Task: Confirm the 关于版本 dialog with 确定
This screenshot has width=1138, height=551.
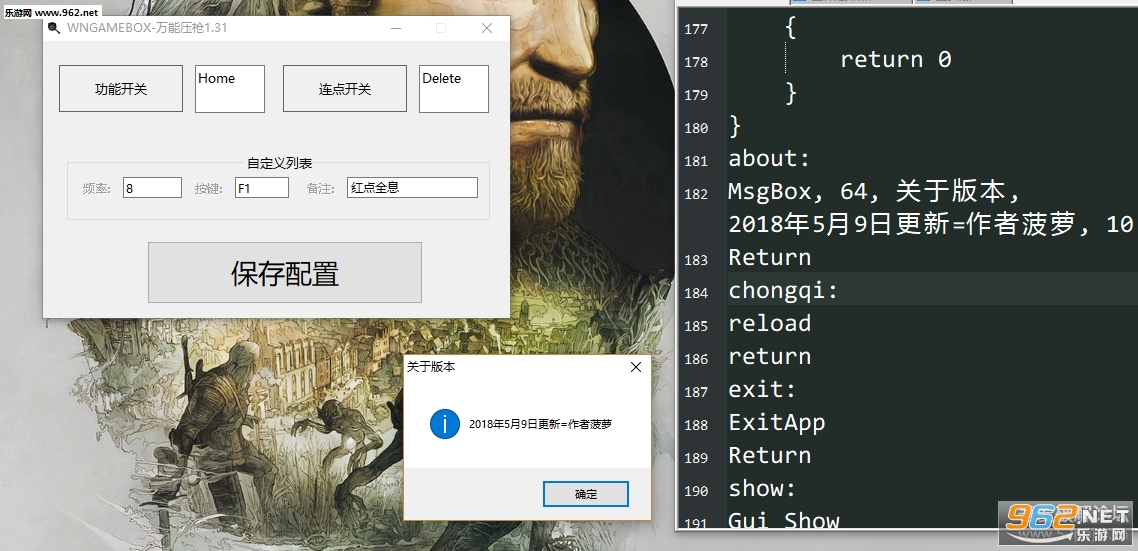Action: coord(586,494)
